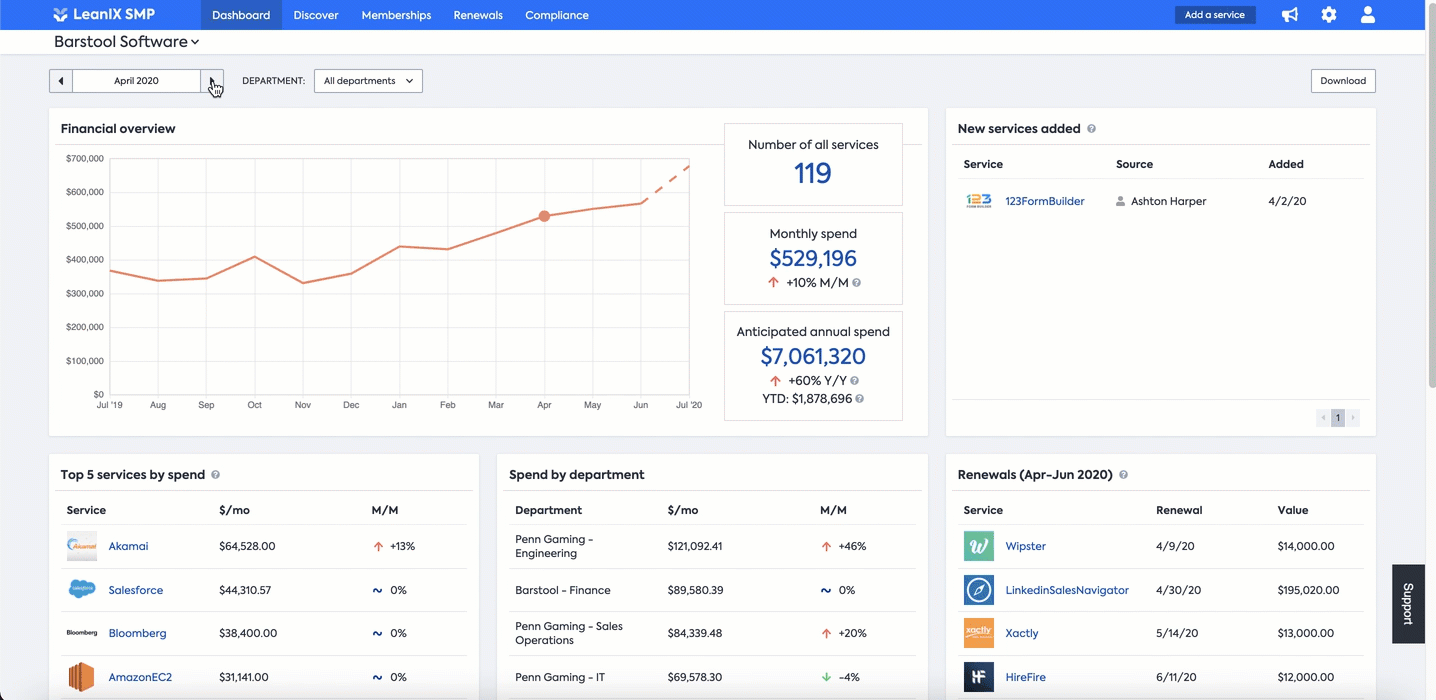
Task: Click the AmazonEC2 logo icon
Action: [82, 677]
